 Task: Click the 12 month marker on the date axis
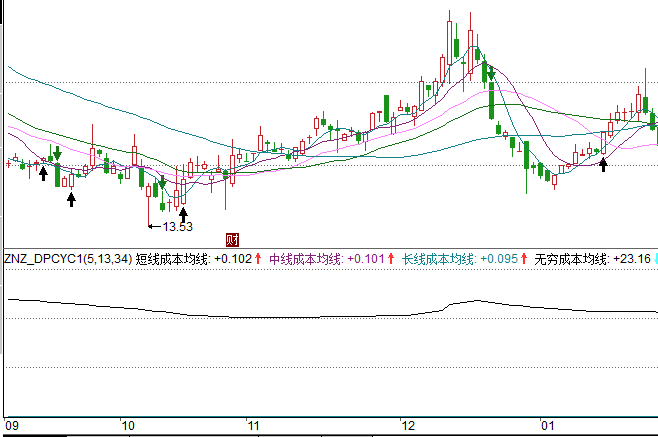[407, 425]
